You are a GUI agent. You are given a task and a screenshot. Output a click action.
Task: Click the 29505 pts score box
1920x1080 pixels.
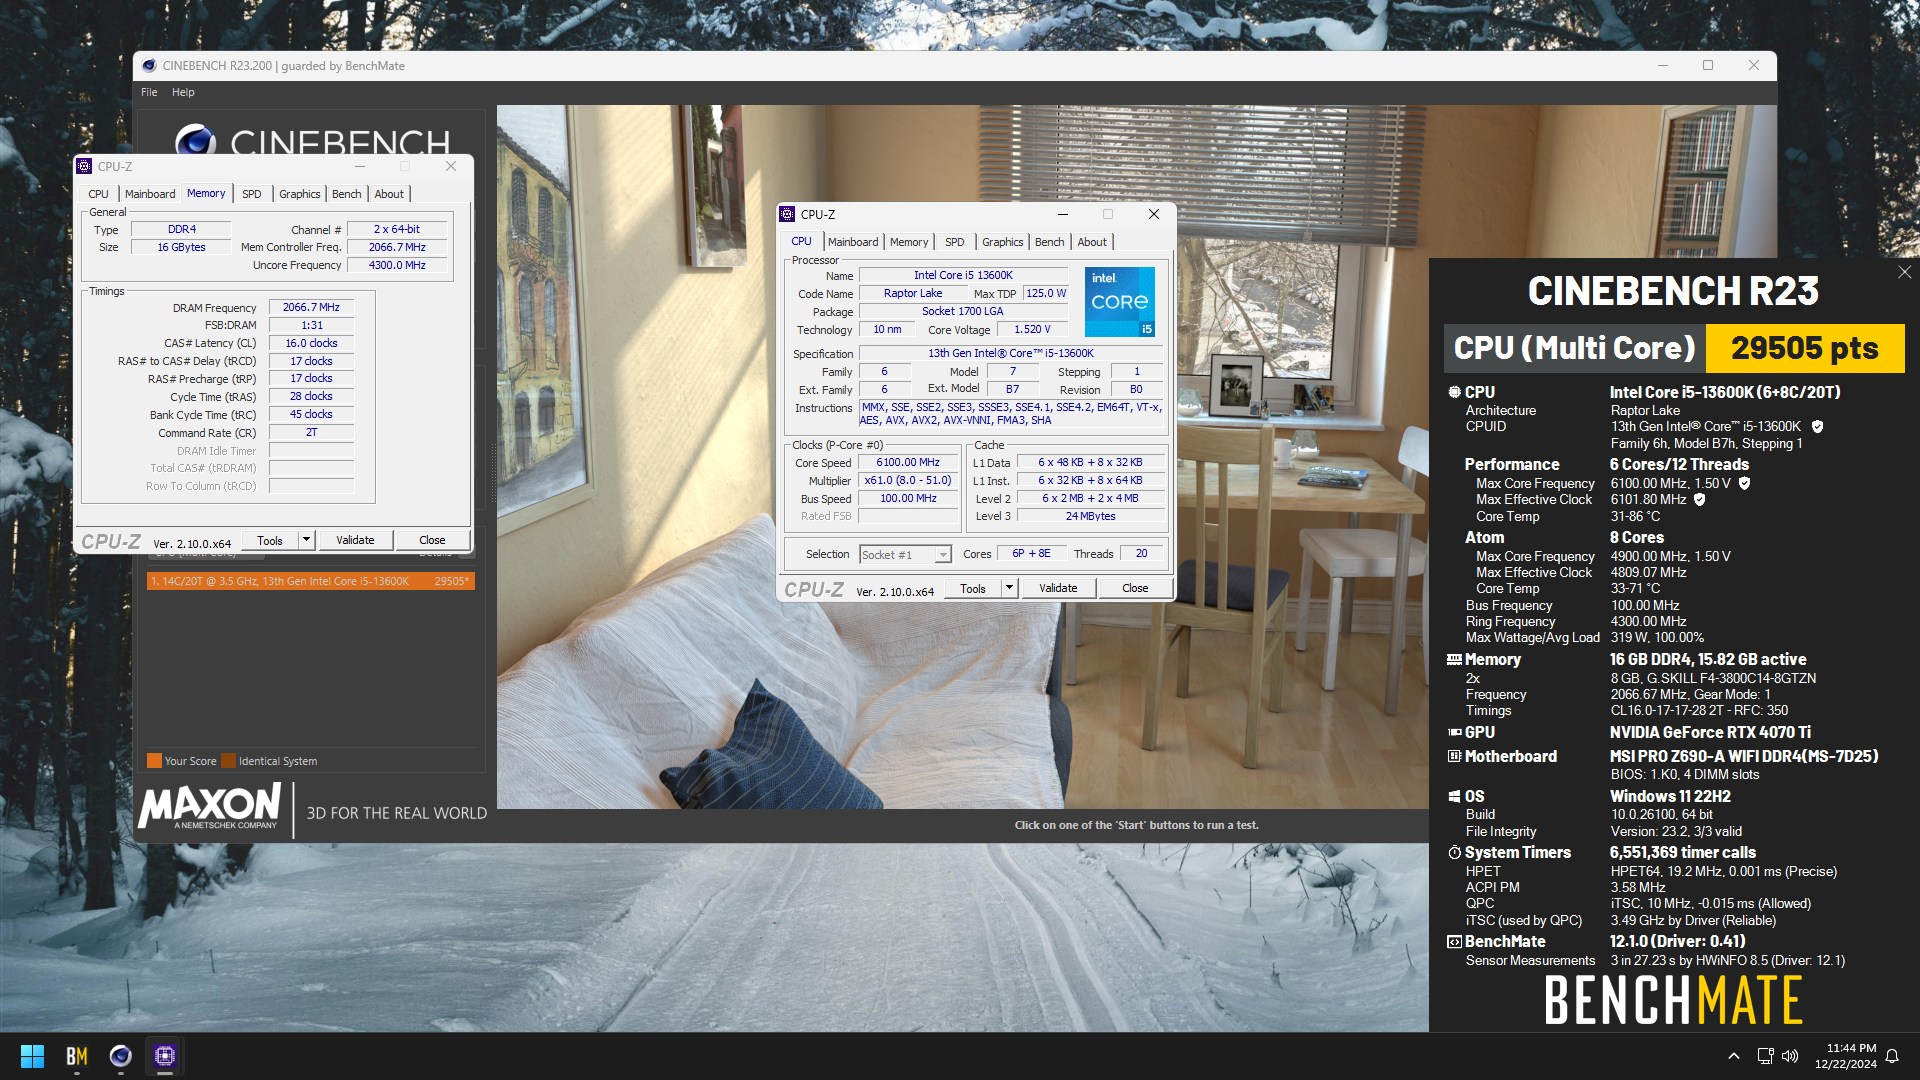(1805, 348)
